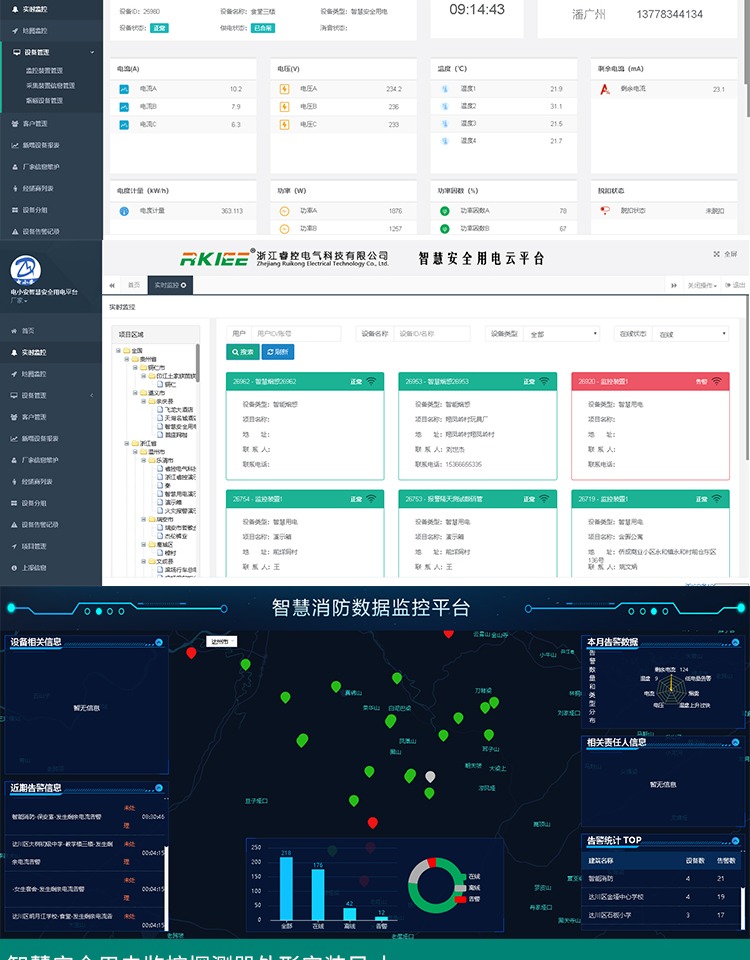Select 飞龙大酒店 in the project tree

click(x=178, y=410)
